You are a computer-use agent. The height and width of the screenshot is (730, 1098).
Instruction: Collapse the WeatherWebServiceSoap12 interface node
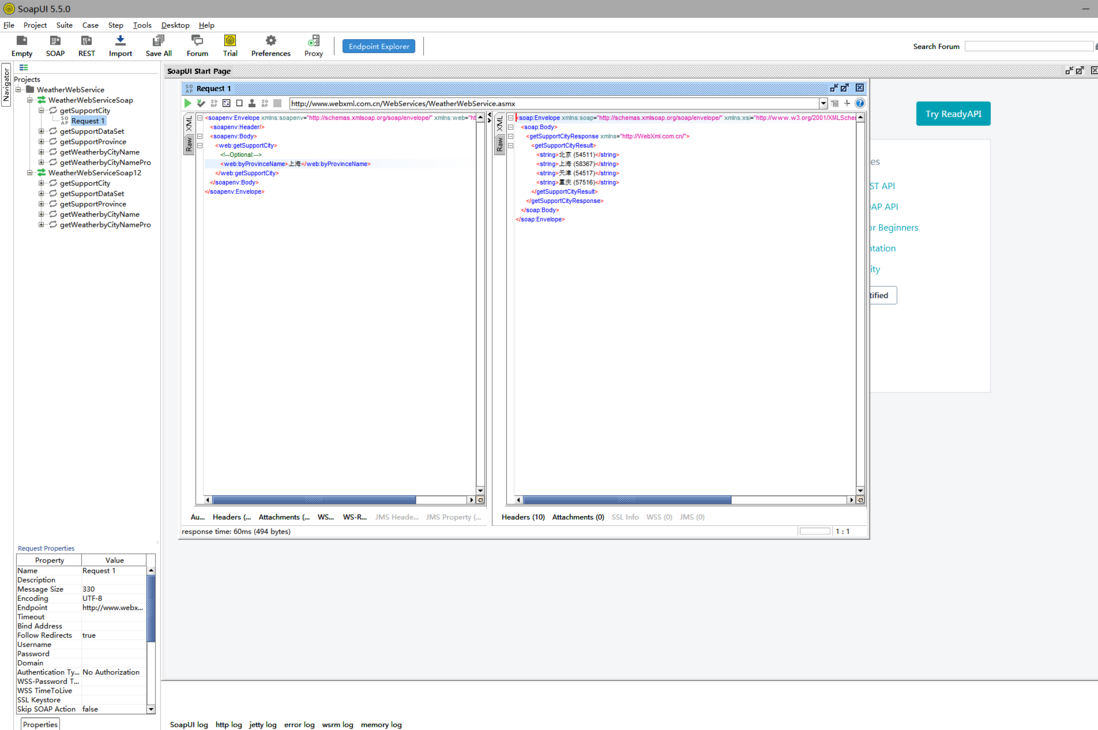29,172
